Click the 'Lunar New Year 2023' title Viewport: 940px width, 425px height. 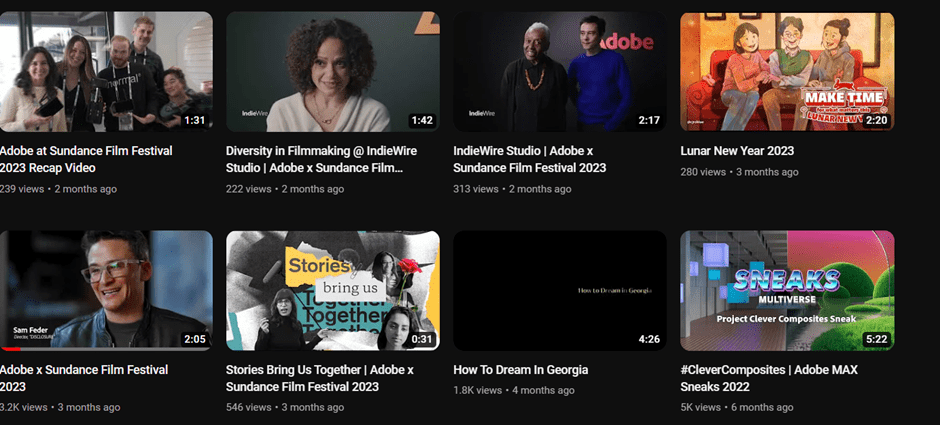point(737,151)
